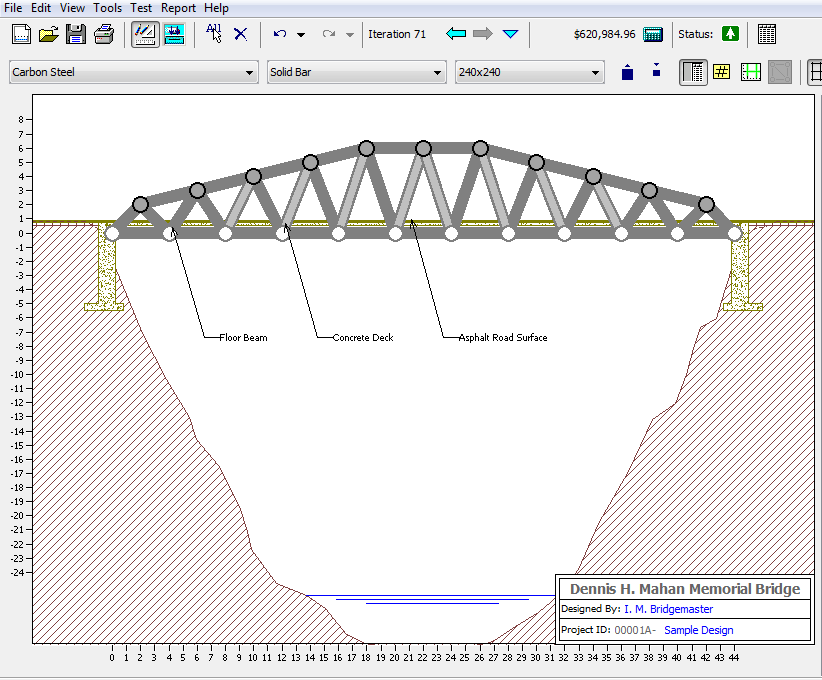Open the Test menu
Viewport: 822px width, 680px height.
(x=140, y=8)
